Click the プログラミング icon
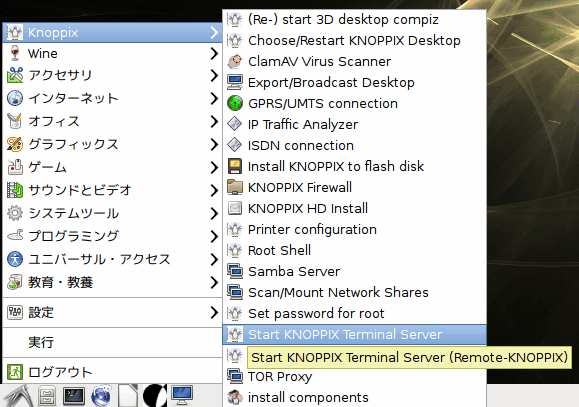The image size is (579, 407). tap(15, 235)
